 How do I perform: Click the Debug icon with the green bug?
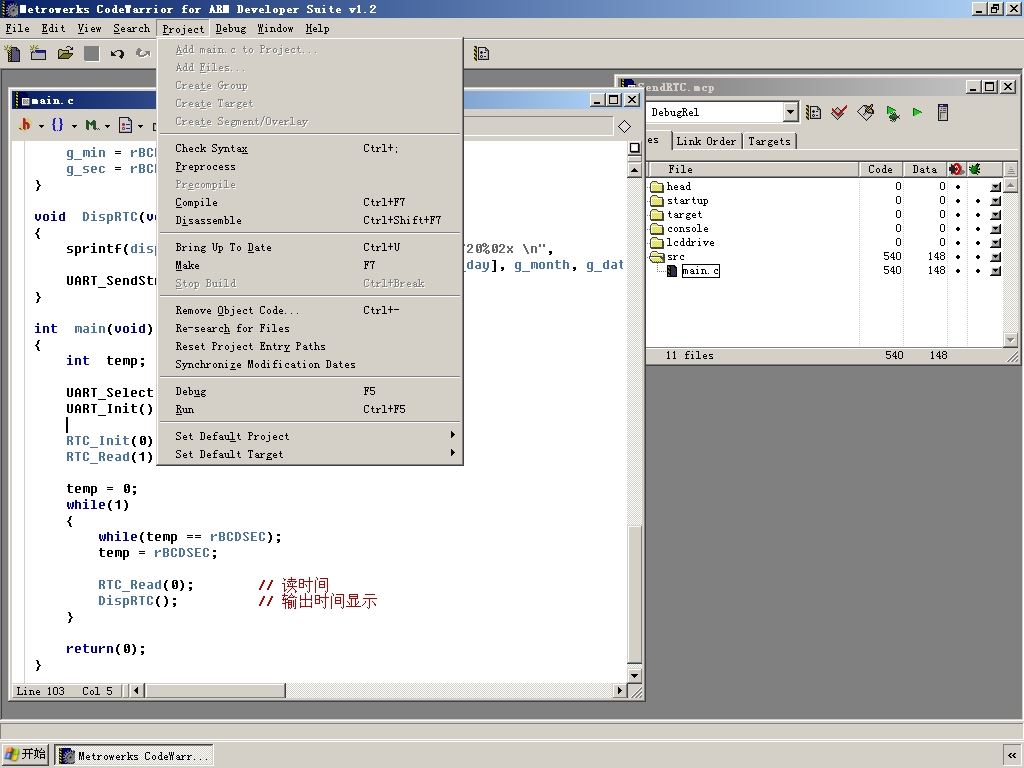pyautogui.click(x=892, y=113)
